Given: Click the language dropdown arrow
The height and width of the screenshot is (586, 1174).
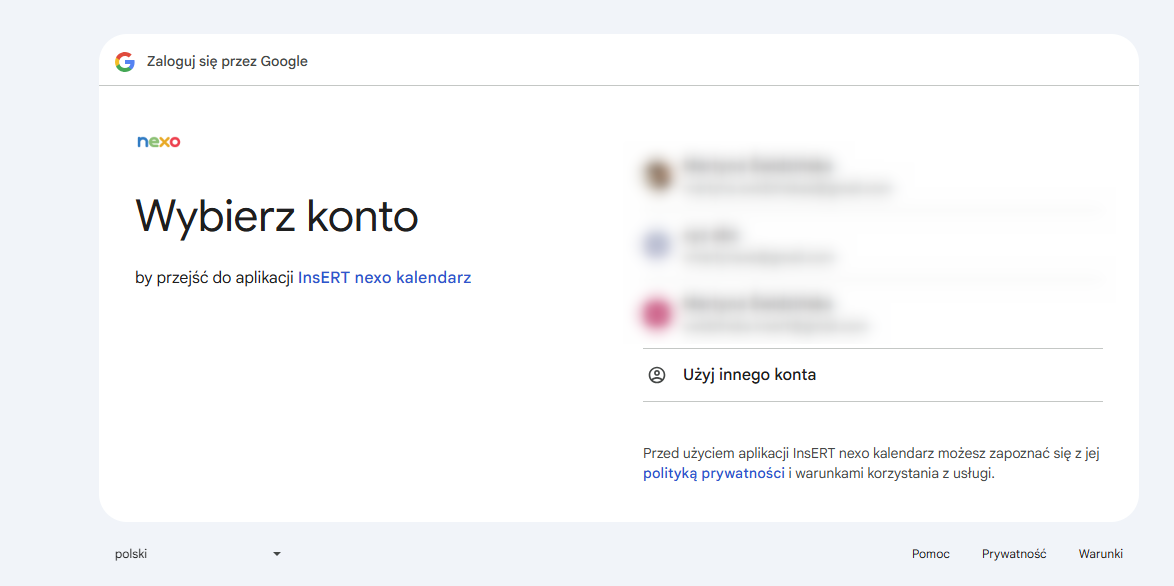Looking at the screenshot, I should 277,554.
